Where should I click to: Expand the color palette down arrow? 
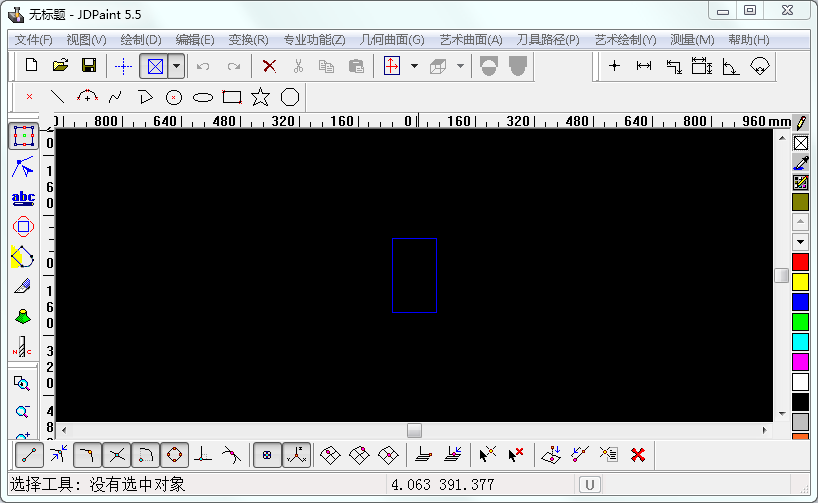pos(800,242)
